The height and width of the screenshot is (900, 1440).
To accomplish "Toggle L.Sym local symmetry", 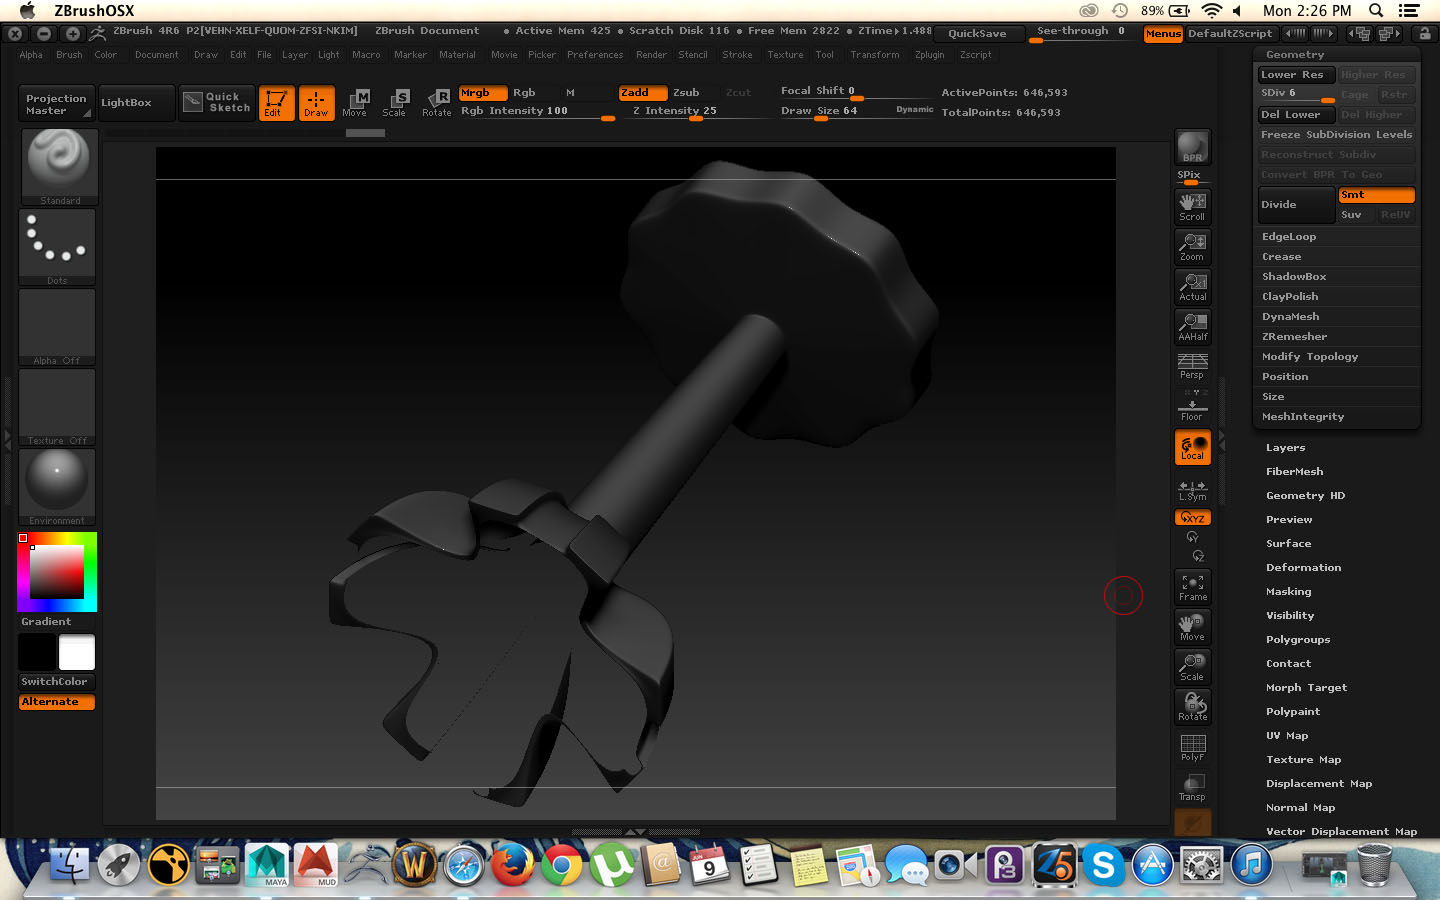I will pos(1192,490).
